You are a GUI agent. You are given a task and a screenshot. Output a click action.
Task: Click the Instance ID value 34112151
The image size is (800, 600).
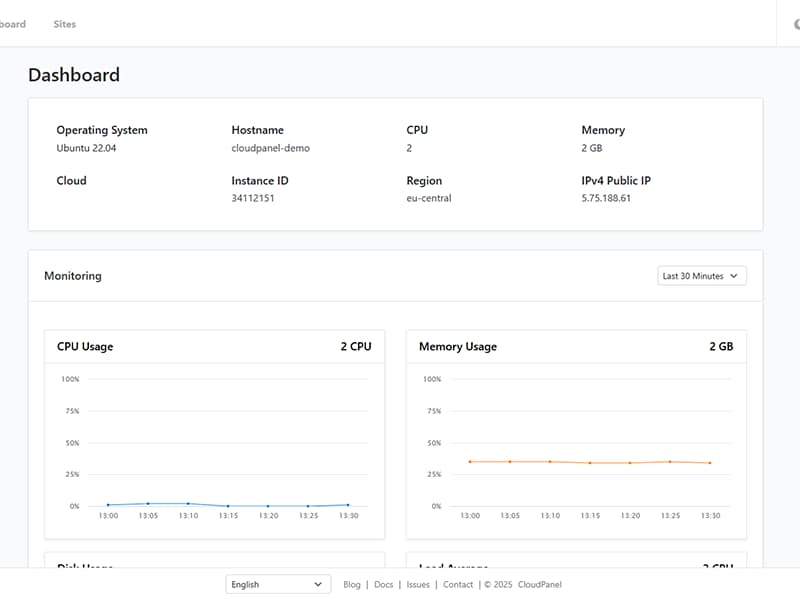point(253,198)
